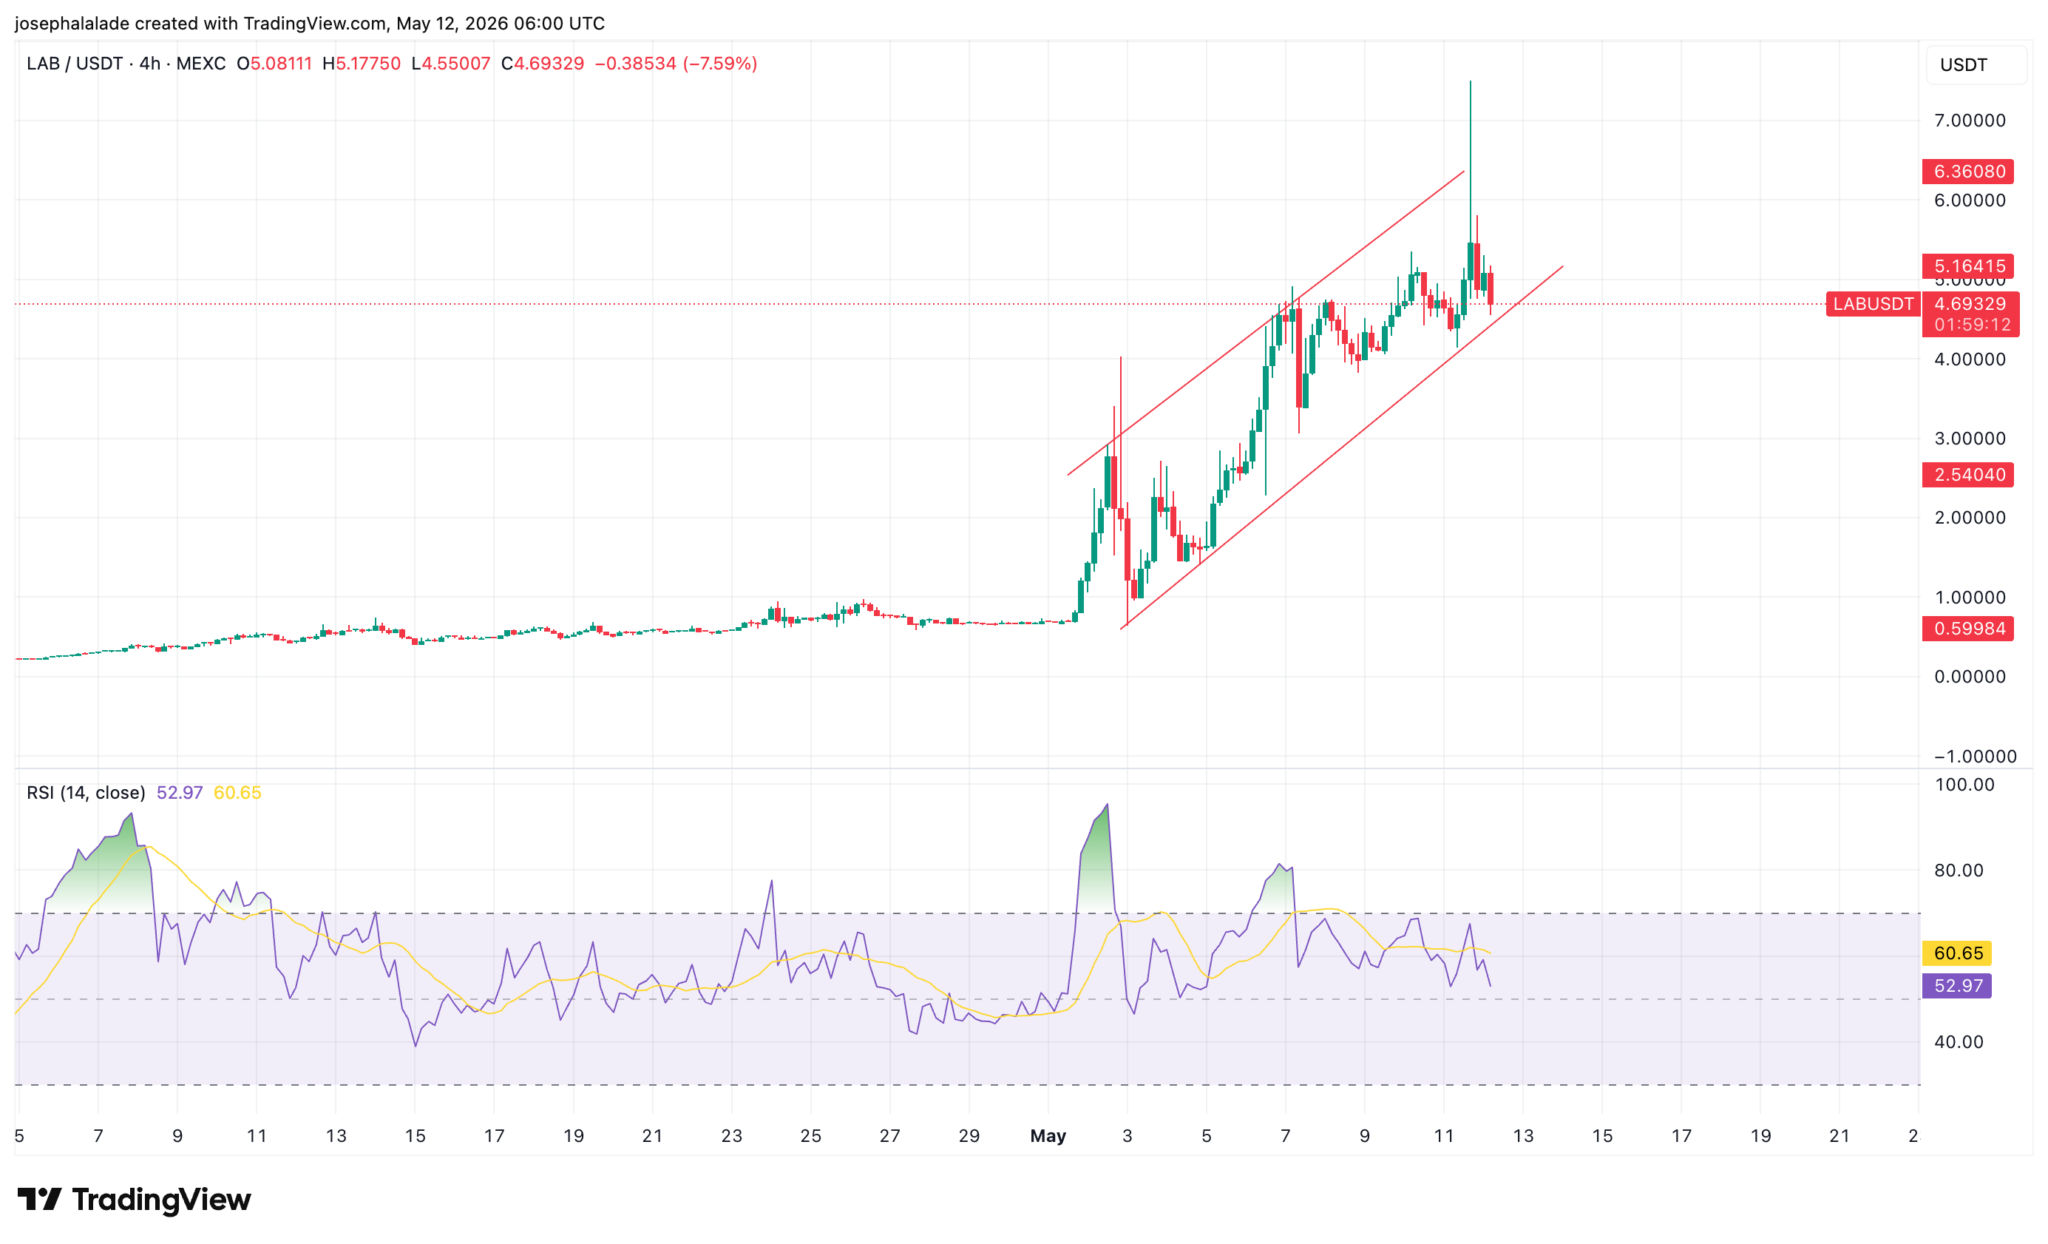Click the LAB / USDT symbol title
This screenshot has width=2048, height=1244.
pos(75,64)
